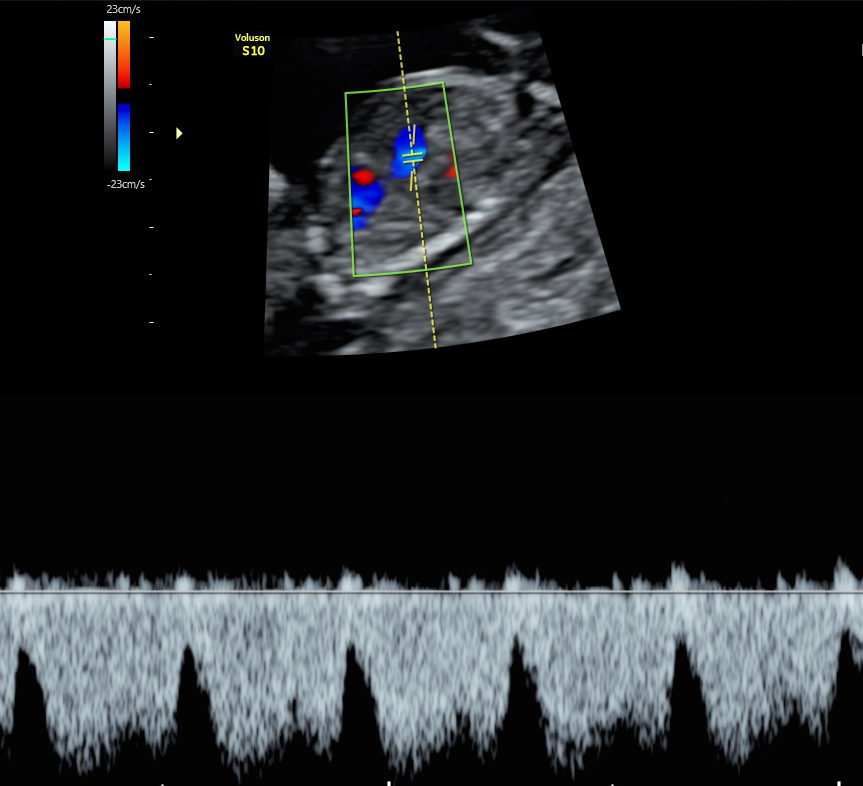Viewport: 863px width, 786px height.
Task: Click the green color Doppler region box
Action: pos(408,179)
